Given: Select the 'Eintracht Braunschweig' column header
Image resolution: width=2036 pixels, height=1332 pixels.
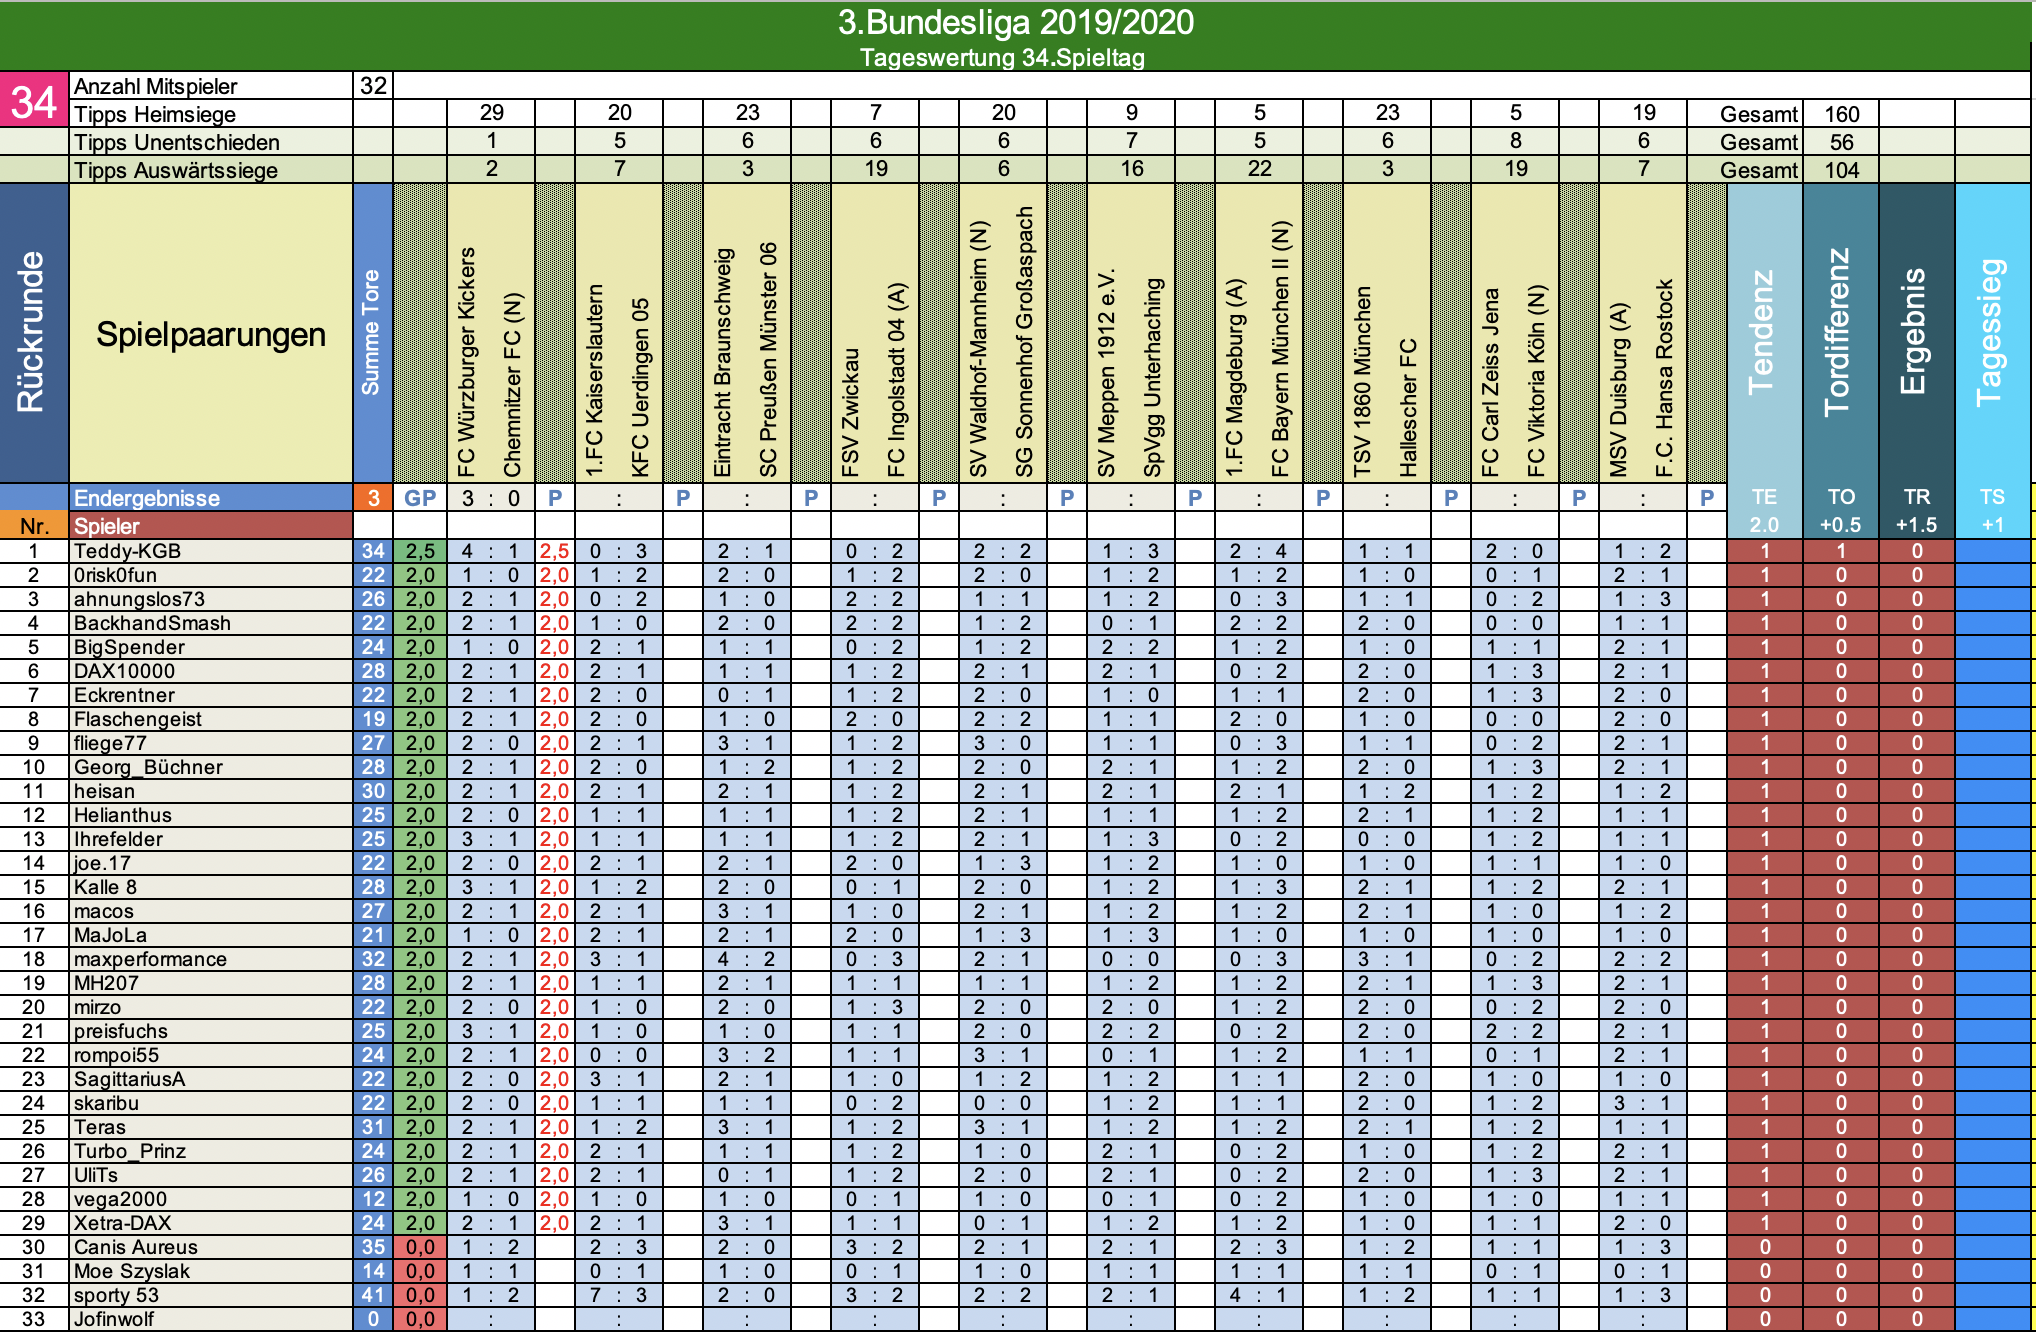Looking at the screenshot, I should pos(723,363).
